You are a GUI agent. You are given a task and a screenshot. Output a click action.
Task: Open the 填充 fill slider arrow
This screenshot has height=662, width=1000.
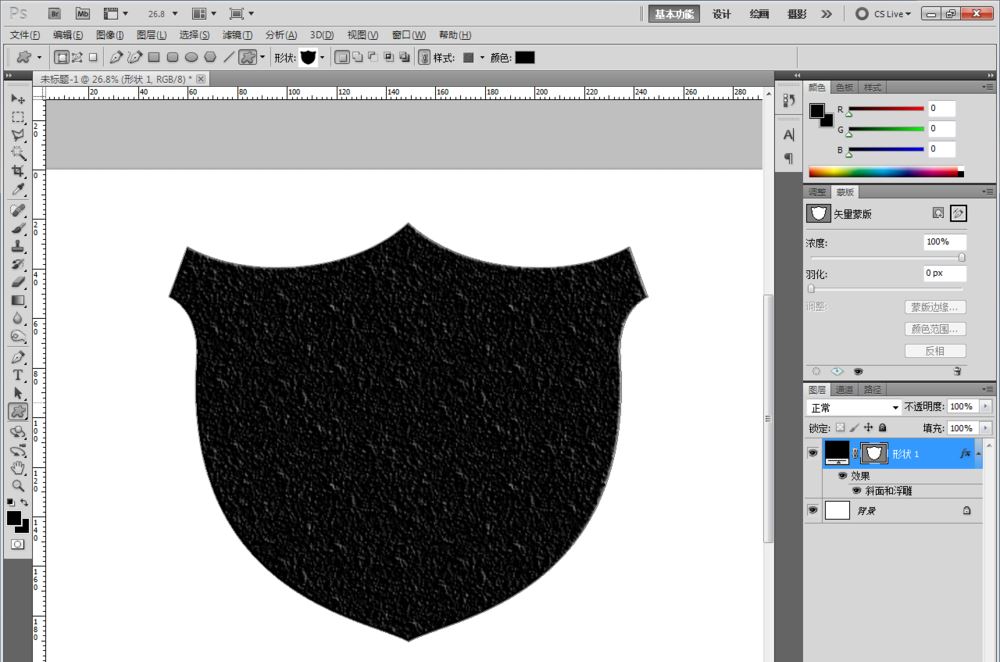pyautogui.click(x=986, y=428)
